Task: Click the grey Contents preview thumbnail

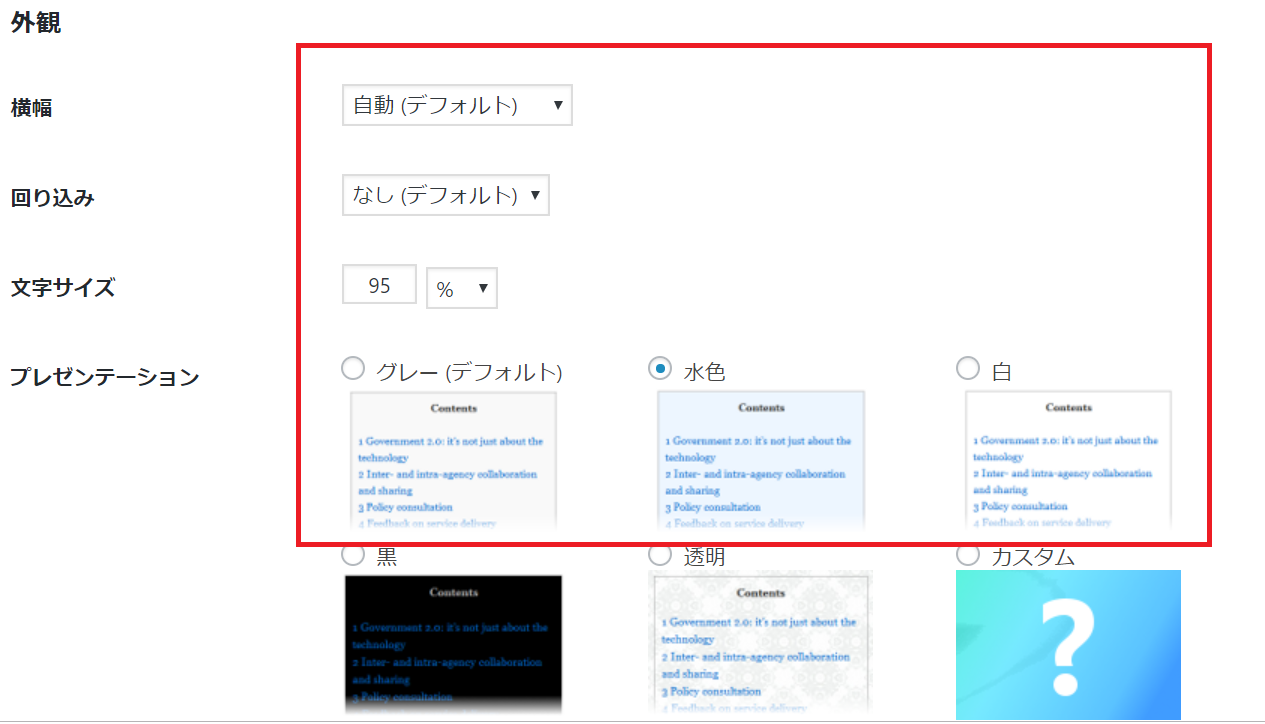Action: coord(453,460)
